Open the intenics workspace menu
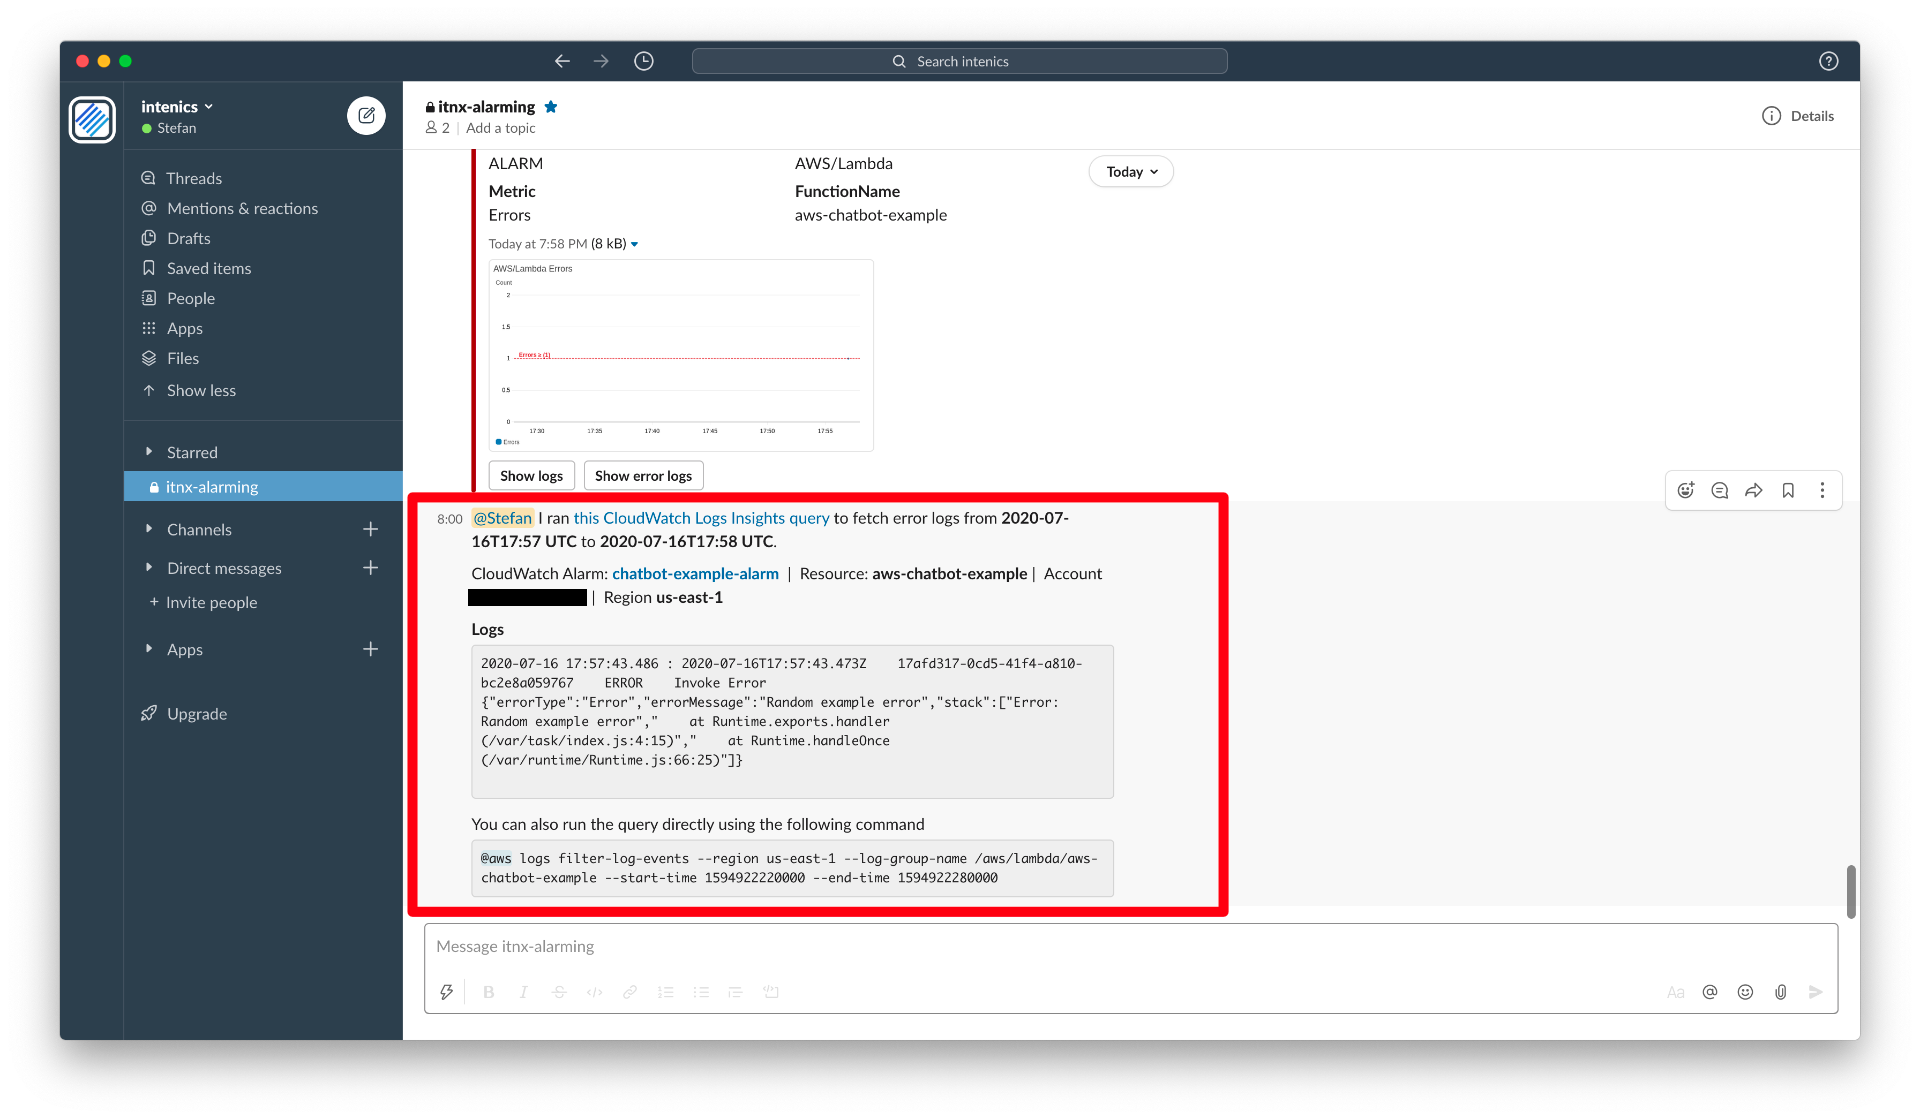Screen dimensions: 1920x1119 pos(177,107)
